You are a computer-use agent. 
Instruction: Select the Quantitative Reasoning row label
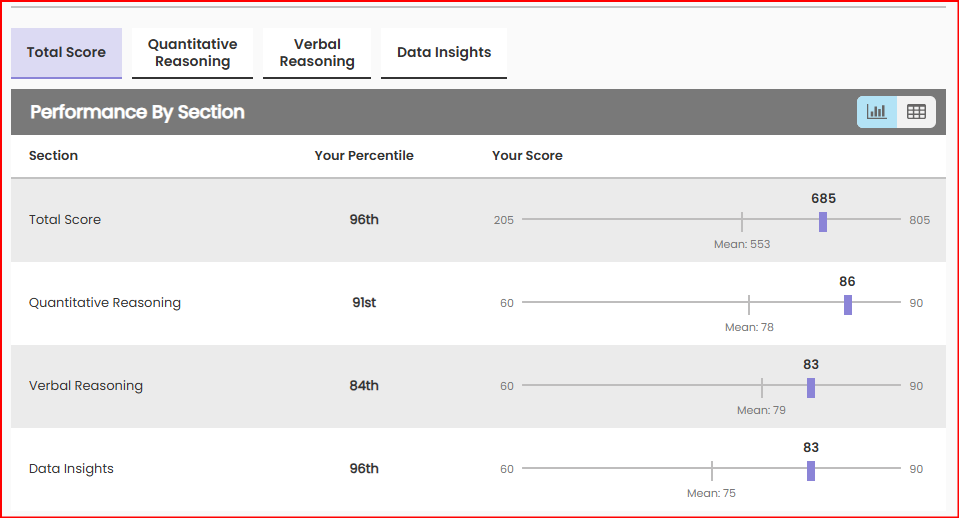click(105, 303)
